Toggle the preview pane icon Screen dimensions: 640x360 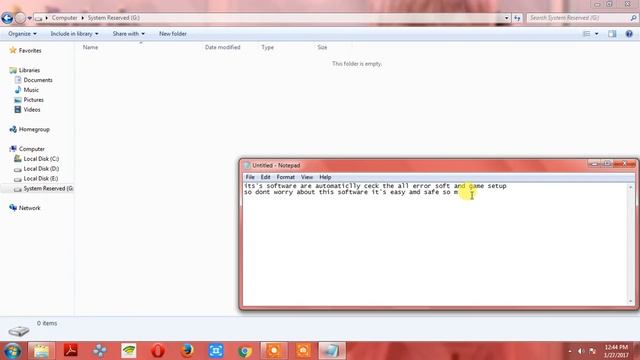coord(612,34)
